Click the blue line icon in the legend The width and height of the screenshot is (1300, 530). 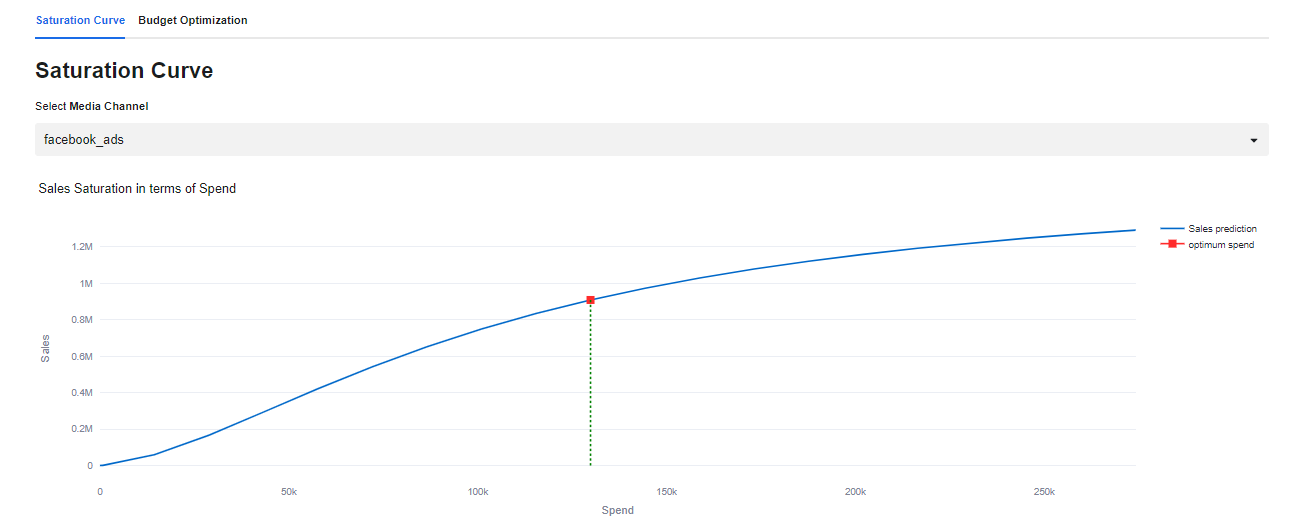(1171, 229)
